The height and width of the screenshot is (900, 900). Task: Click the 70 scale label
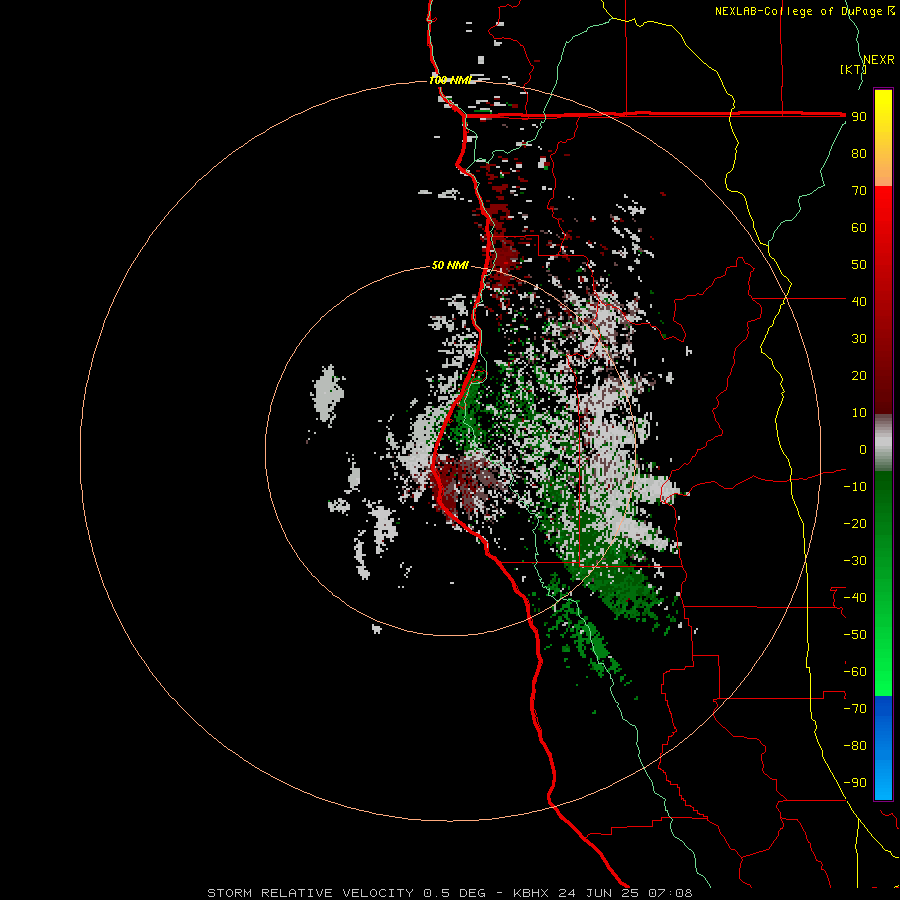click(859, 191)
